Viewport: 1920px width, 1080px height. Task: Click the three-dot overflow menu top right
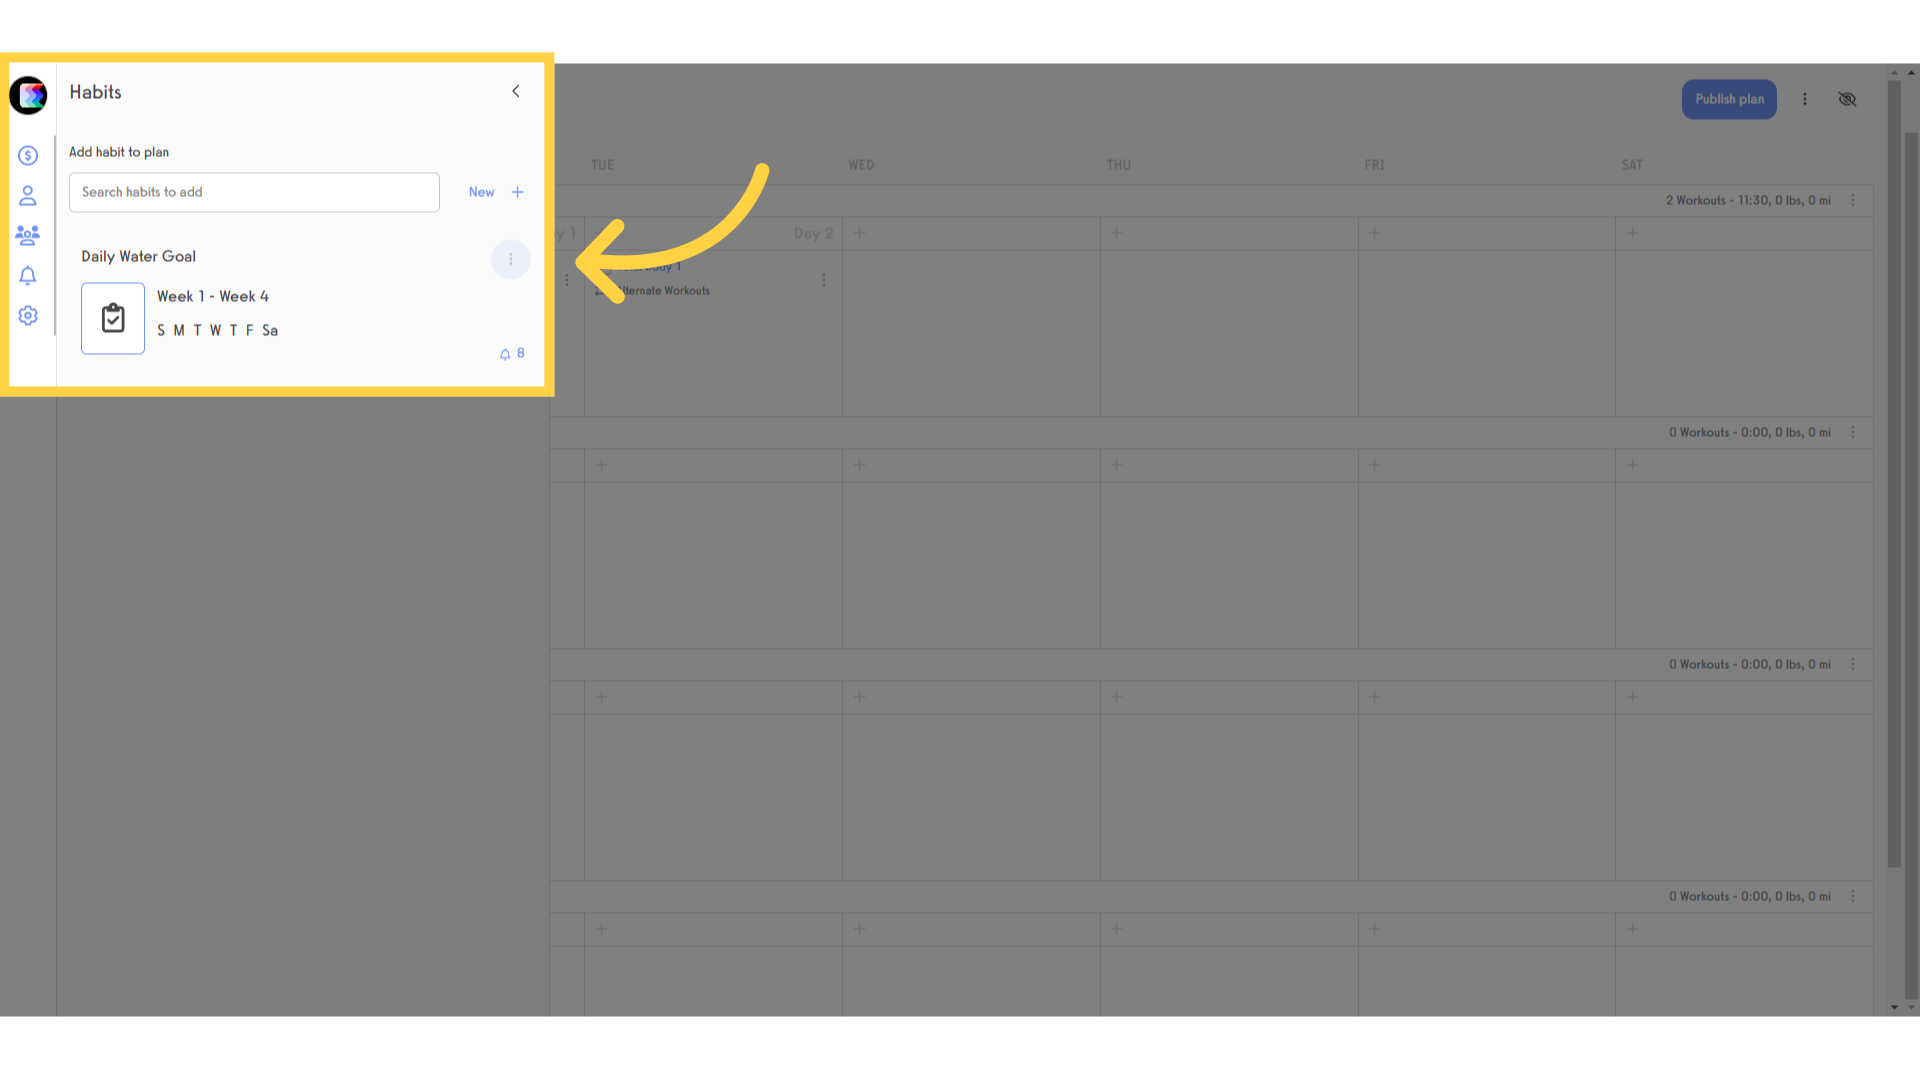click(x=1805, y=99)
